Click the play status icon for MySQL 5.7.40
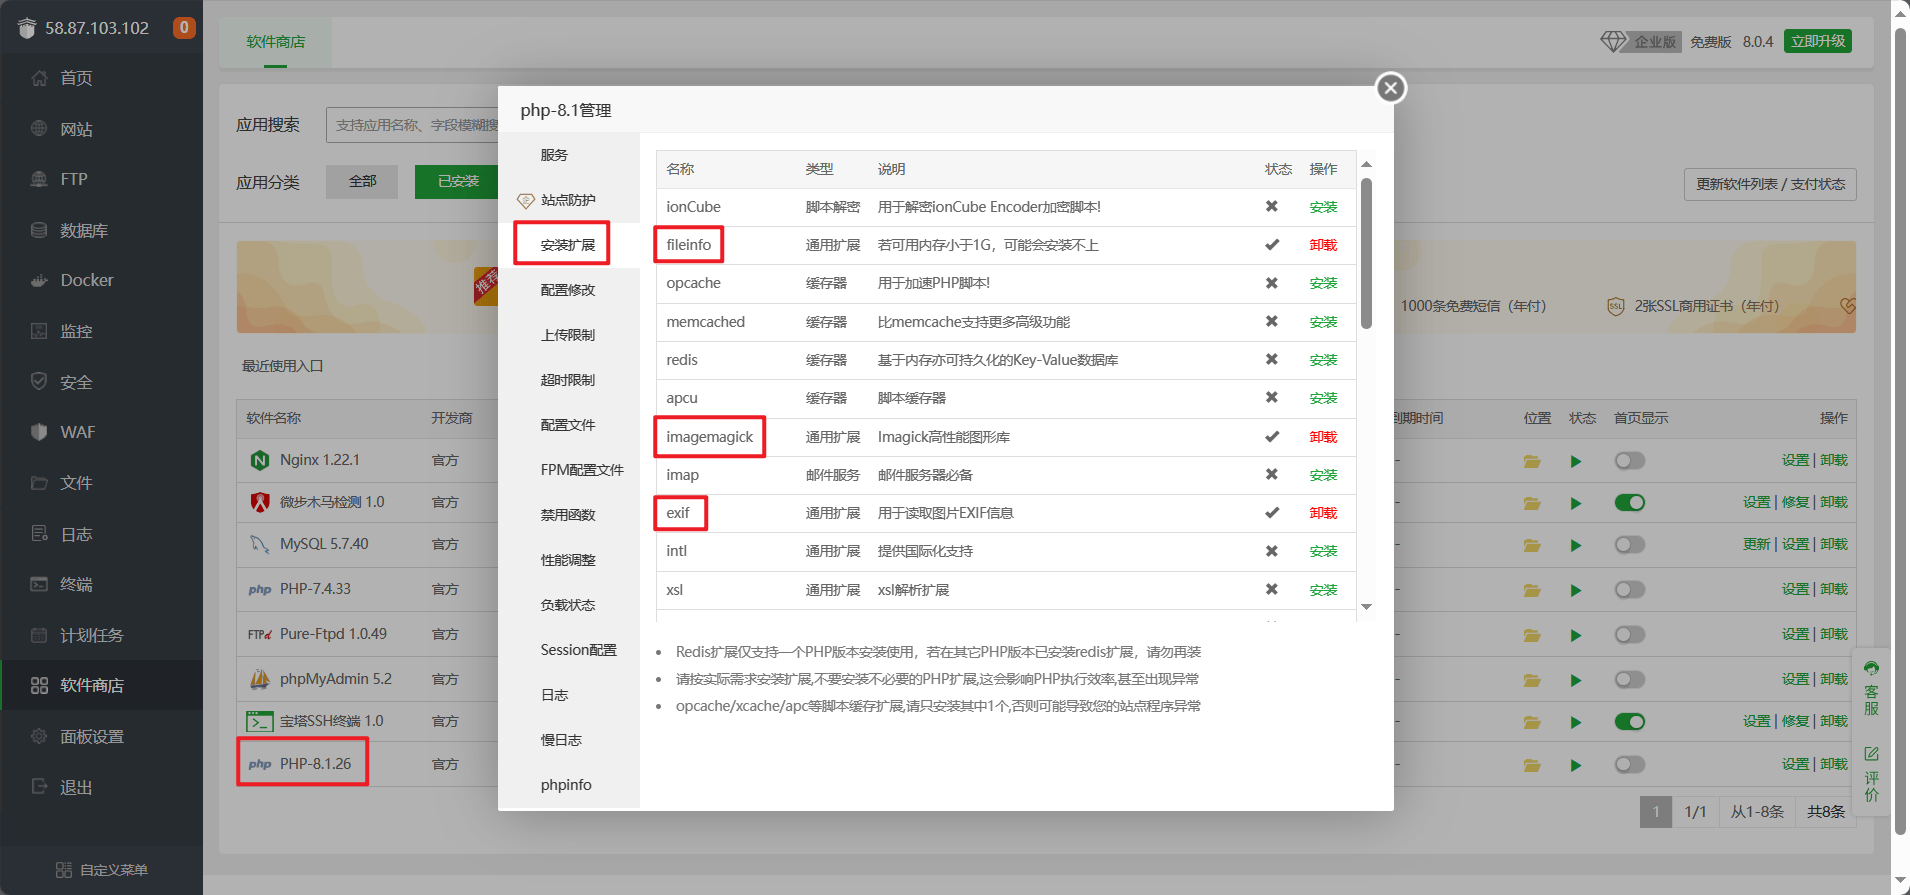This screenshot has height=895, width=1910. (x=1576, y=545)
